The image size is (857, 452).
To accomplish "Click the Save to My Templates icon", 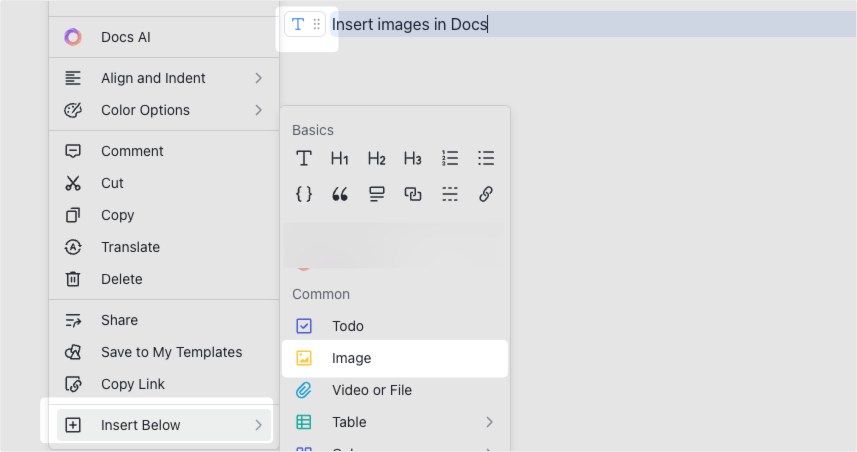I will pos(73,352).
